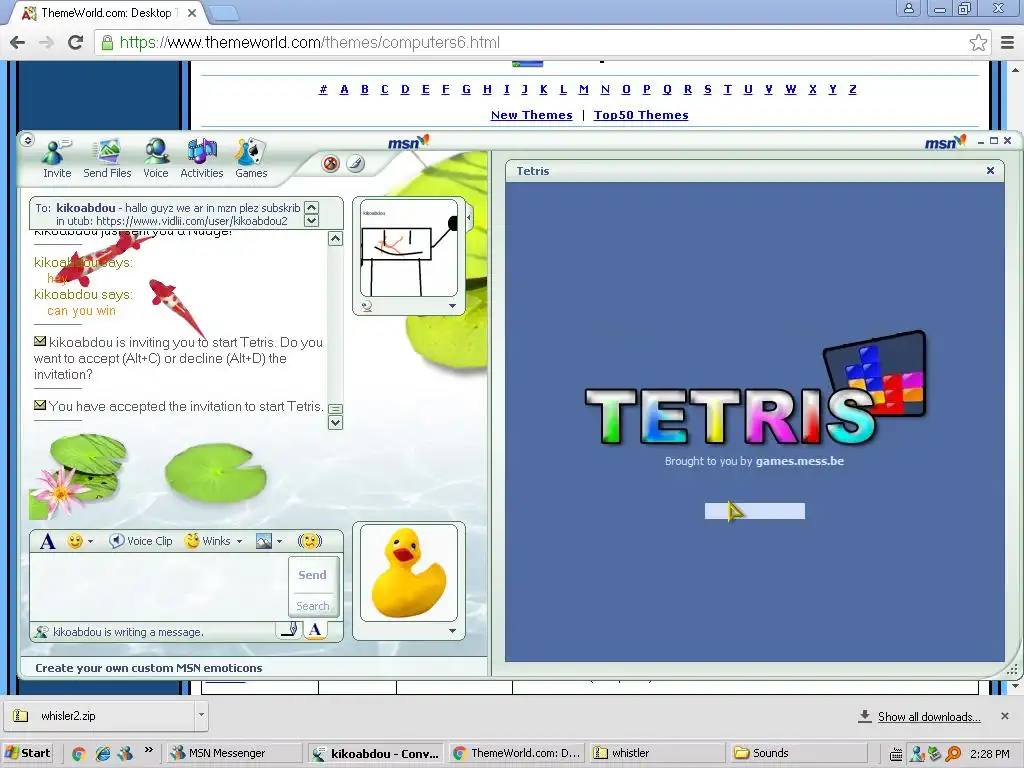Reload the ThemeWorld page
1024x768 pixels.
(x=76, y=42)
